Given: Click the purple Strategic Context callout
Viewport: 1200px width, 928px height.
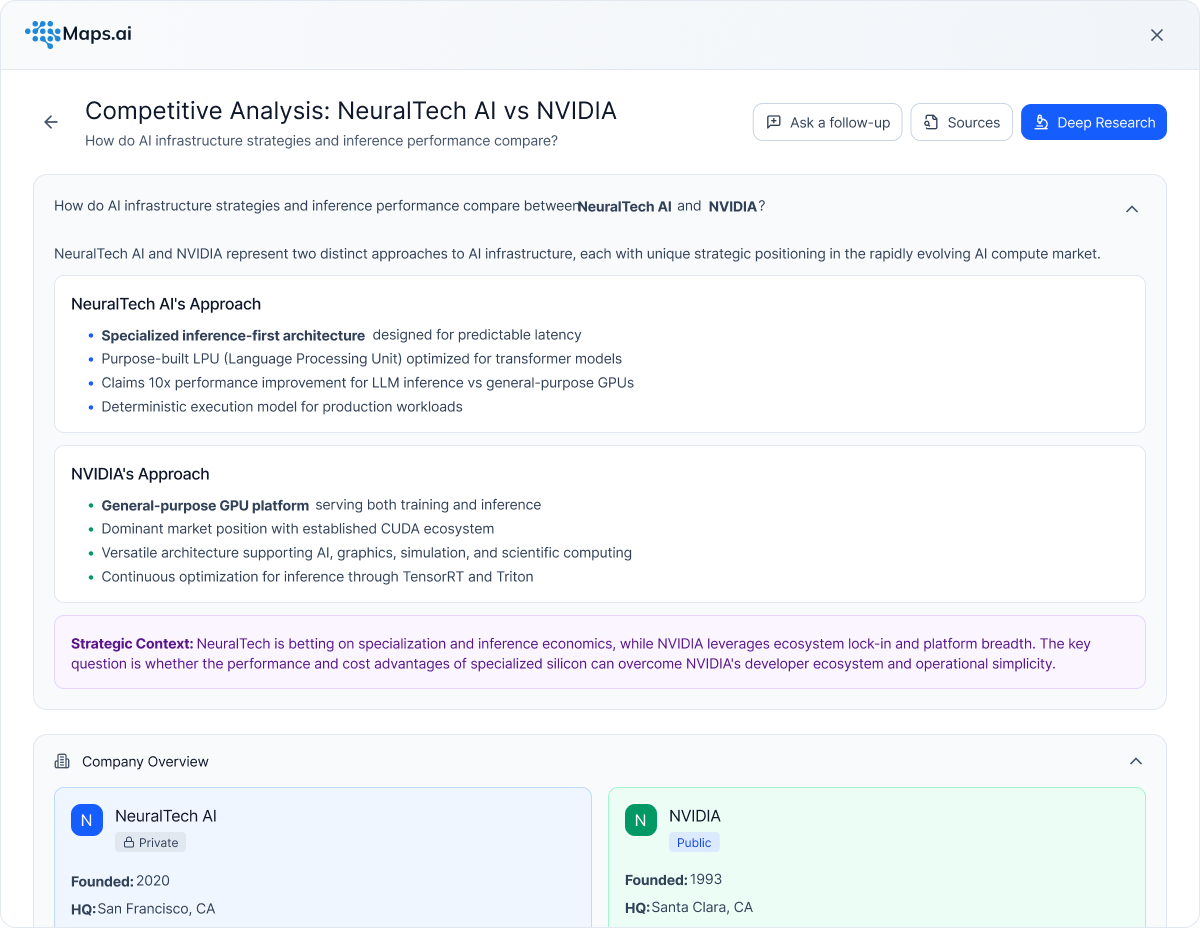Looking at the screenshot, I should (x=599, y=653).
